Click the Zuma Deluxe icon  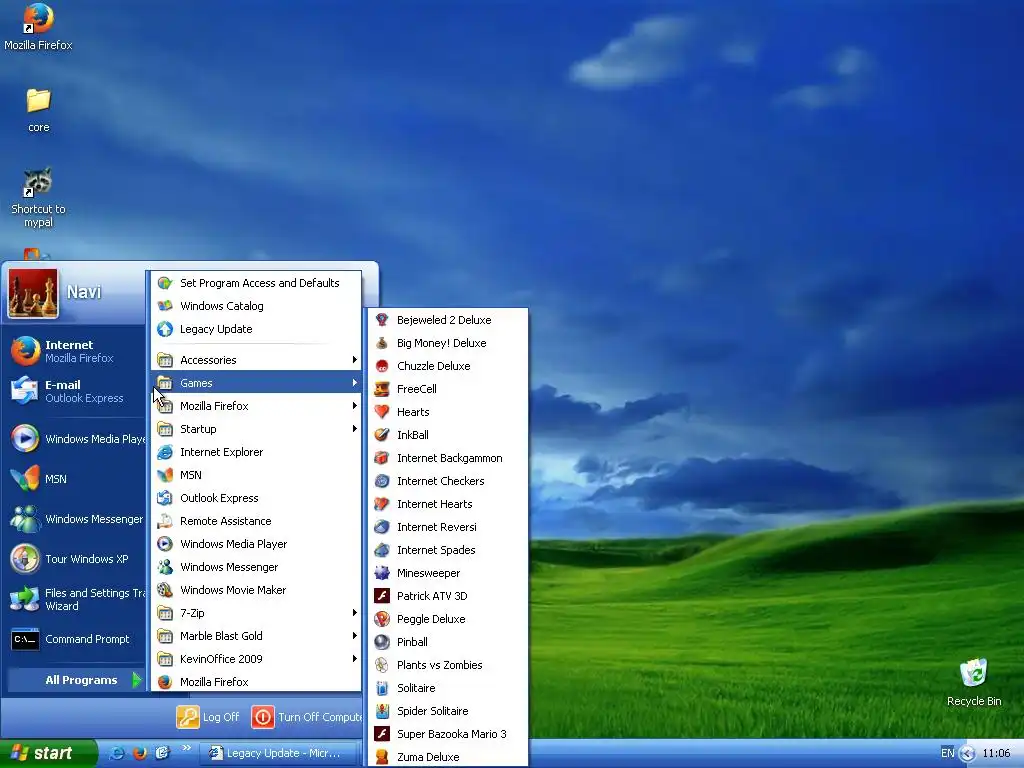tap(382, 757)
